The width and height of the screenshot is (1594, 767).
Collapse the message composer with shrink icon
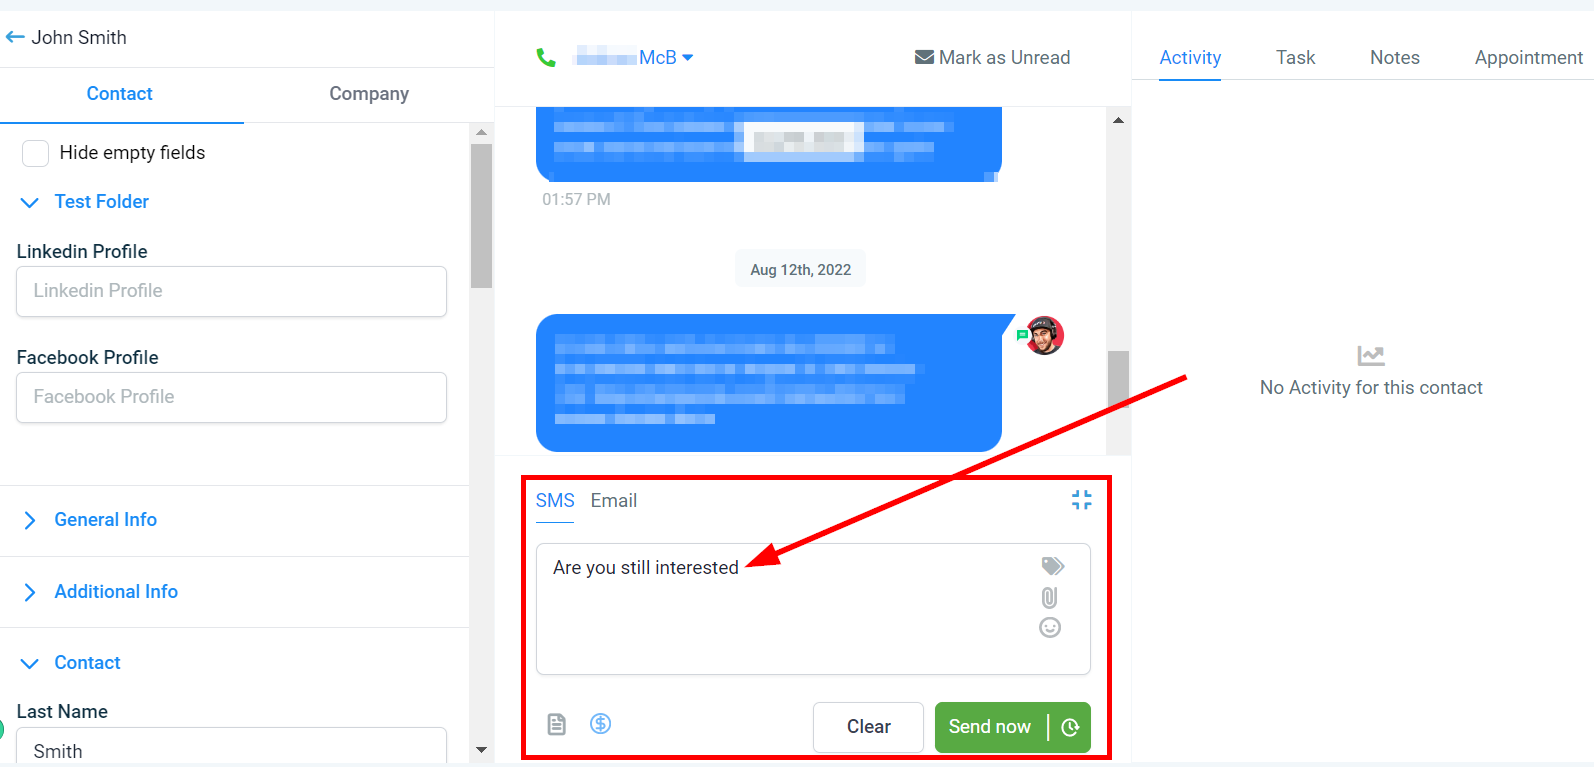tap(1081, 500)
